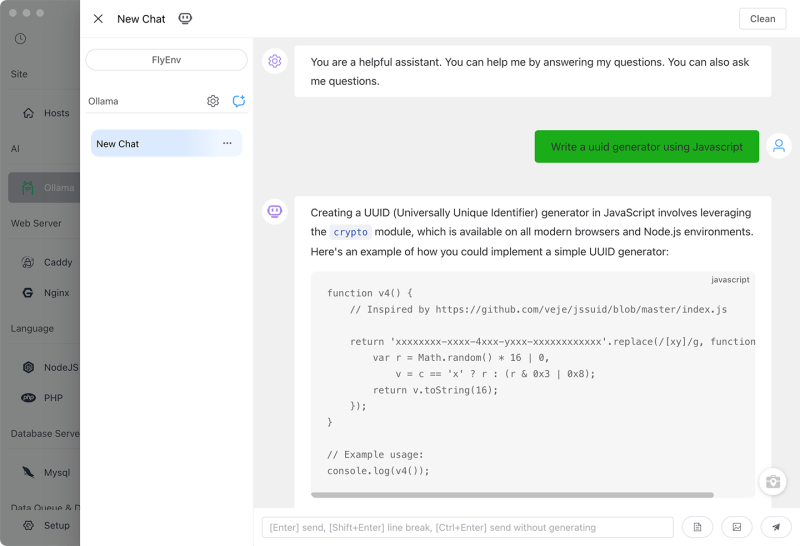Click the assistant robot avatar
Screen dimensions: 800x546
275,211
